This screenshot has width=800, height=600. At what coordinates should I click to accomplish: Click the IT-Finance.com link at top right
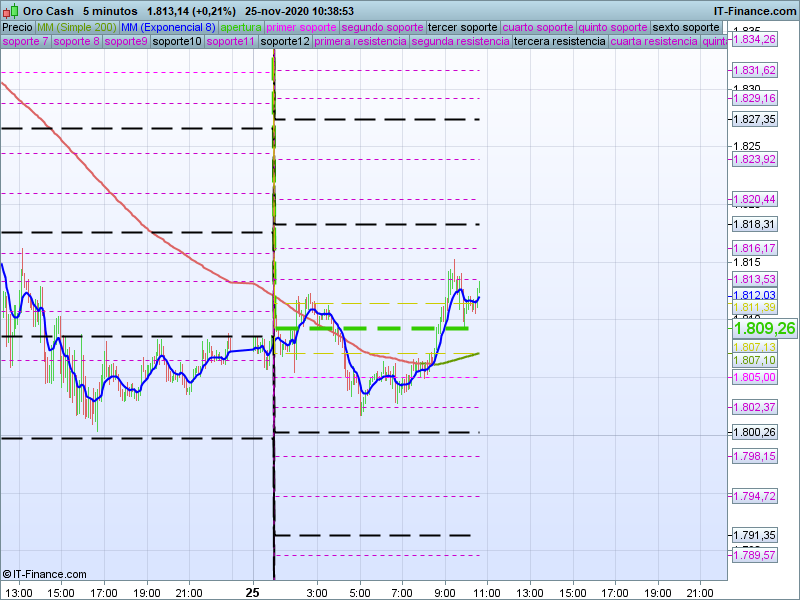click(756, 10)
